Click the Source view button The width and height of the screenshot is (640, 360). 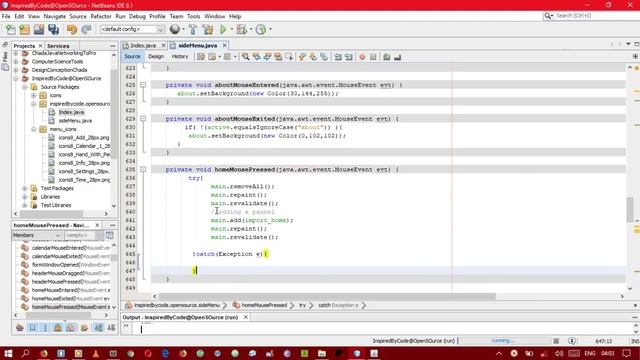click(132, 57)
